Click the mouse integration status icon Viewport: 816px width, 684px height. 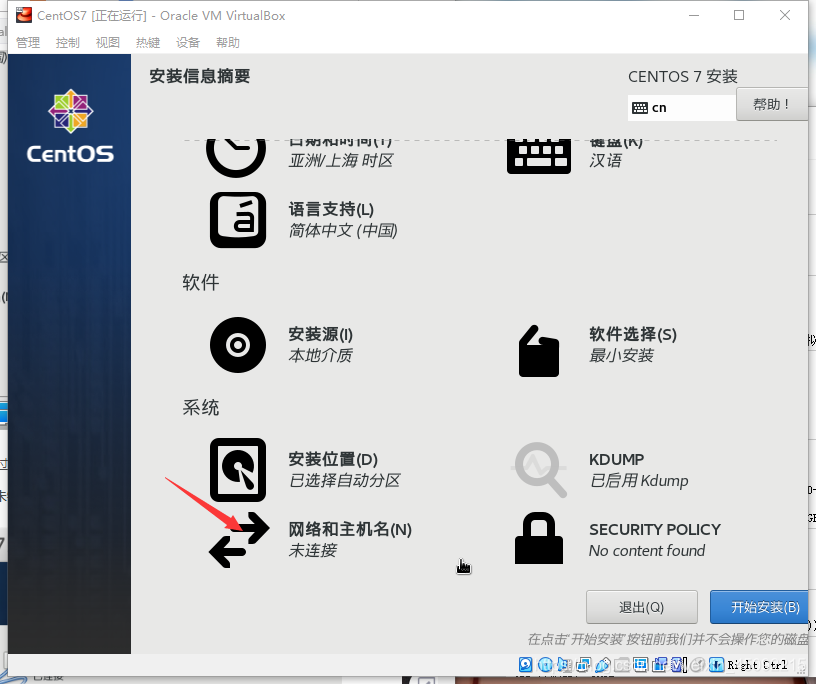(696, 664)
